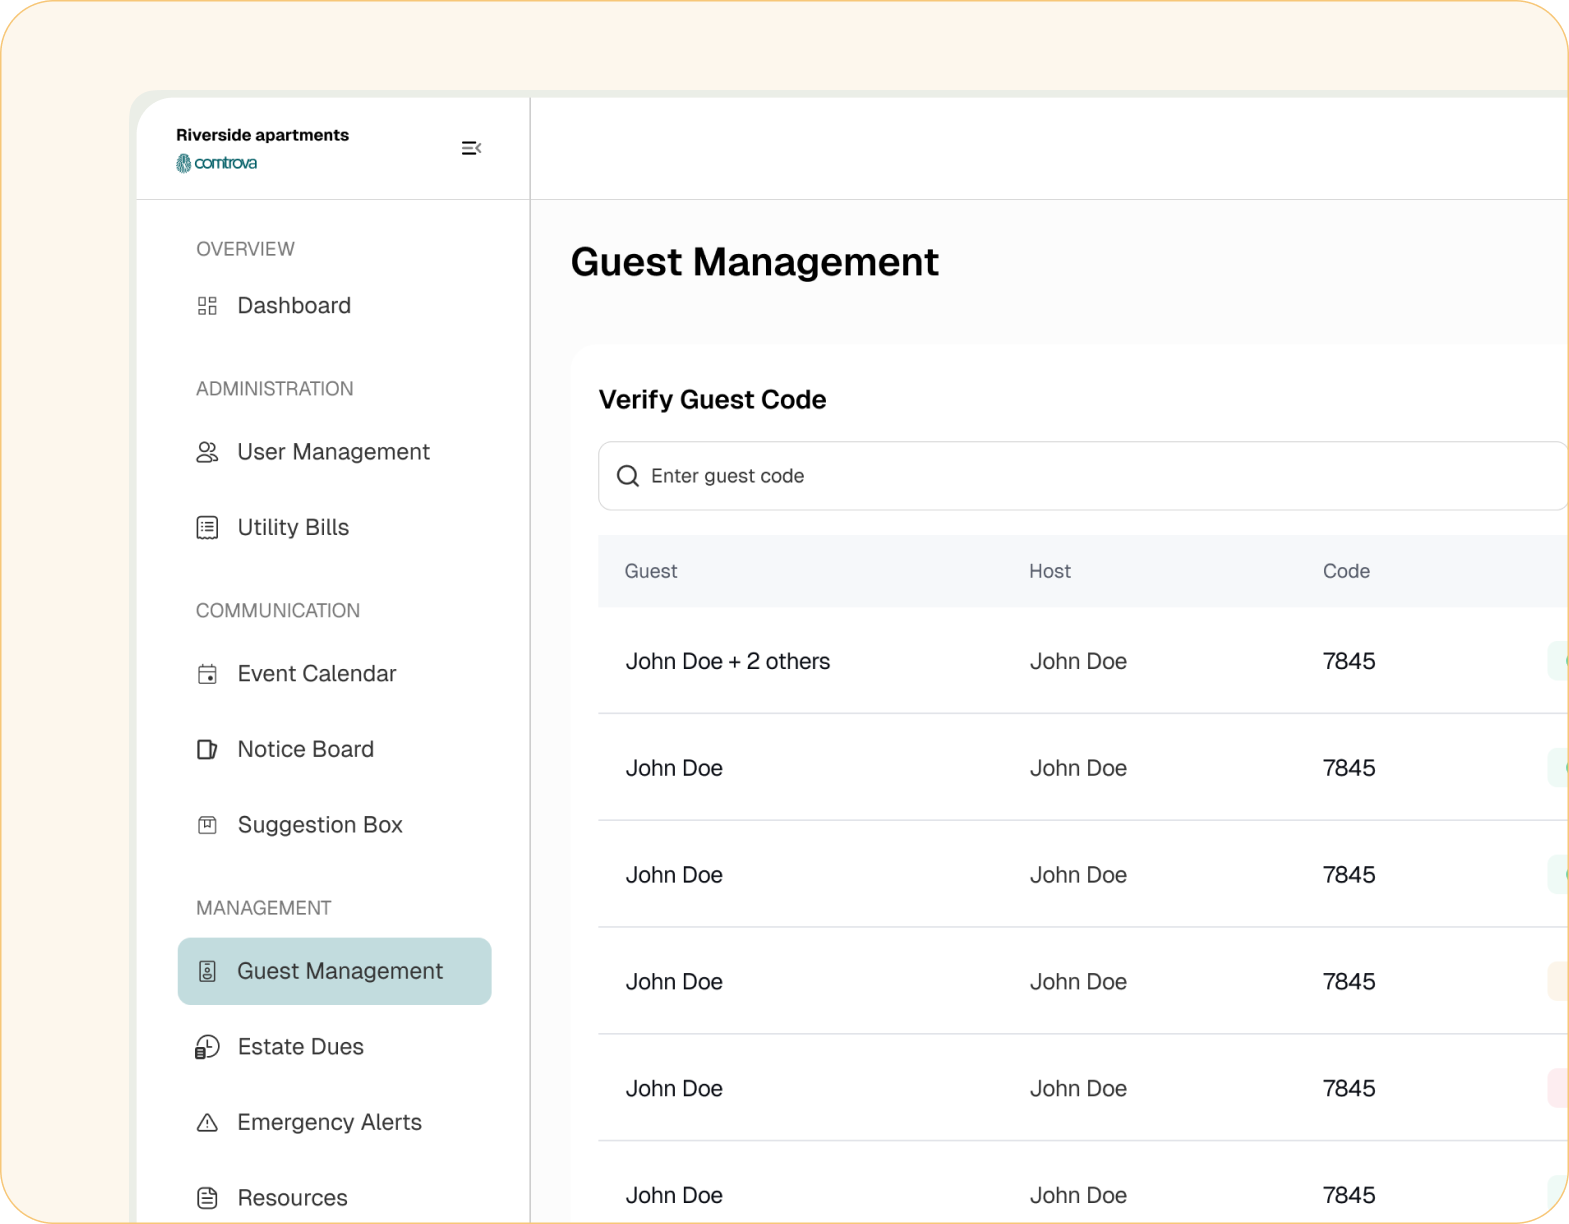Screen dimensions: 1569x1224
Task: Click the Utility Bills list icon
Action: 207,528
